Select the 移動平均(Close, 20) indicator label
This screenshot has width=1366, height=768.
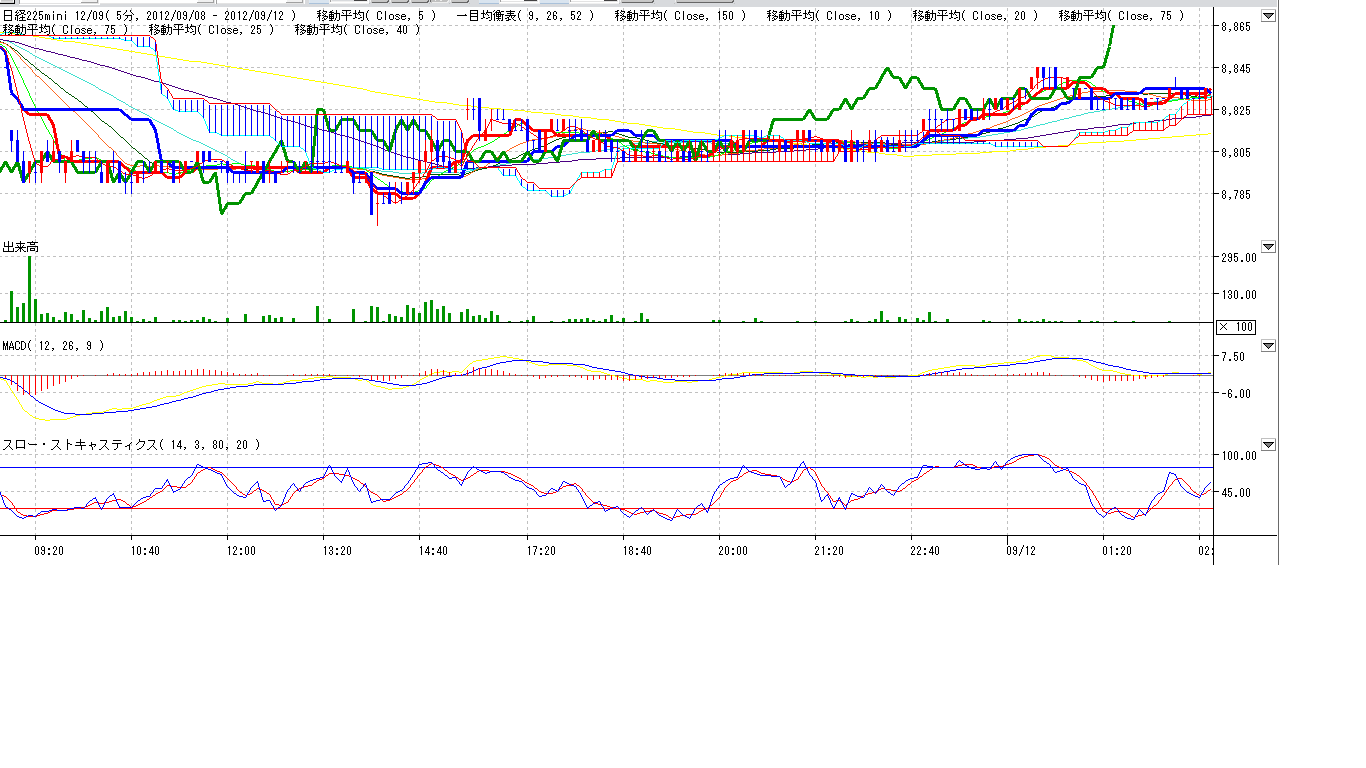click(975, 16)
